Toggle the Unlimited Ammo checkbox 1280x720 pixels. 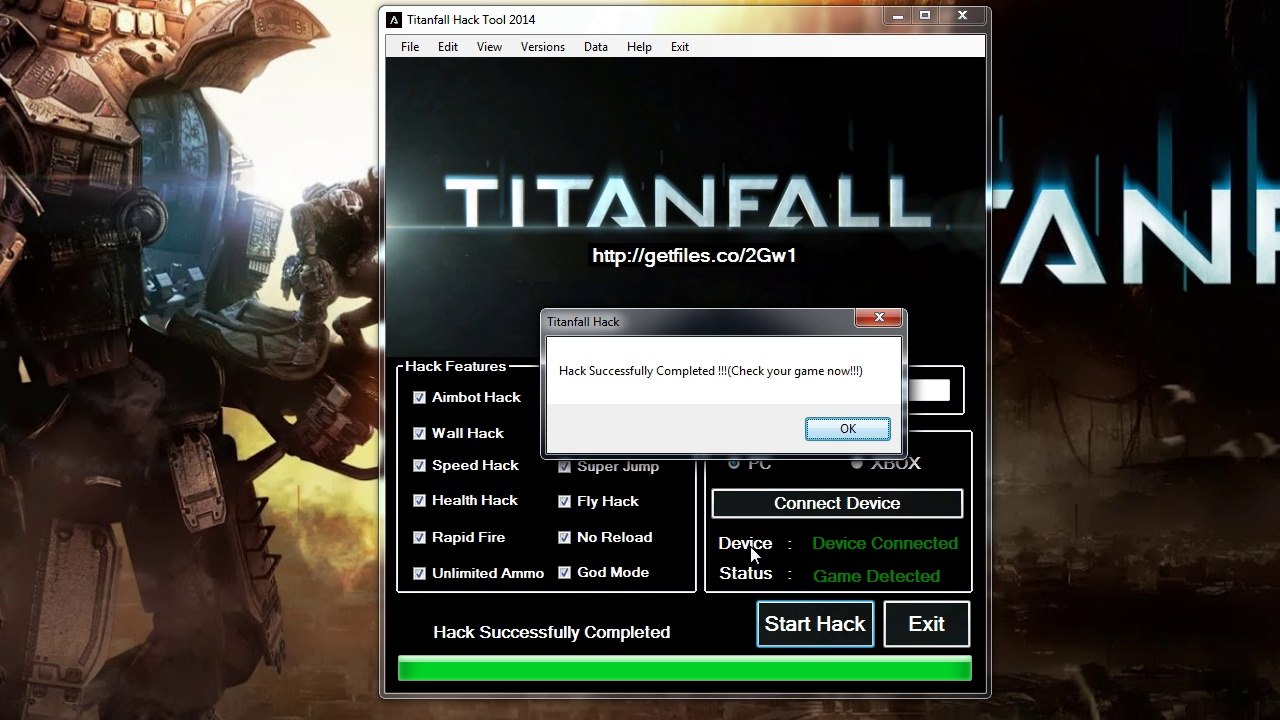click(419, 573)
